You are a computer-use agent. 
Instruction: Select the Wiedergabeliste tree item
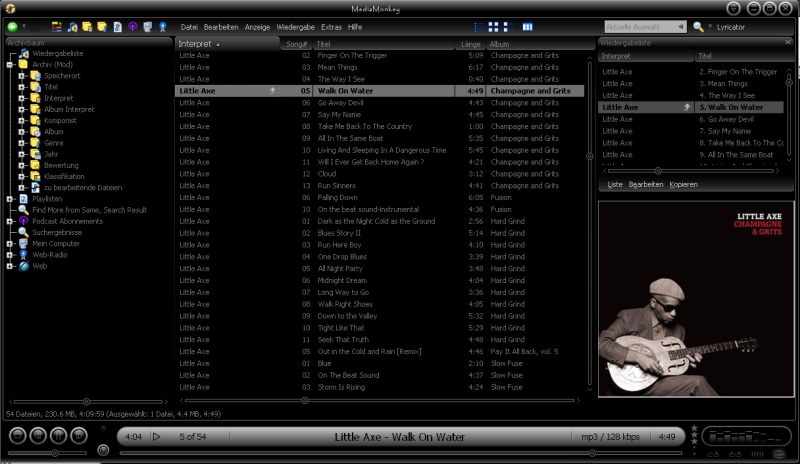58,53
